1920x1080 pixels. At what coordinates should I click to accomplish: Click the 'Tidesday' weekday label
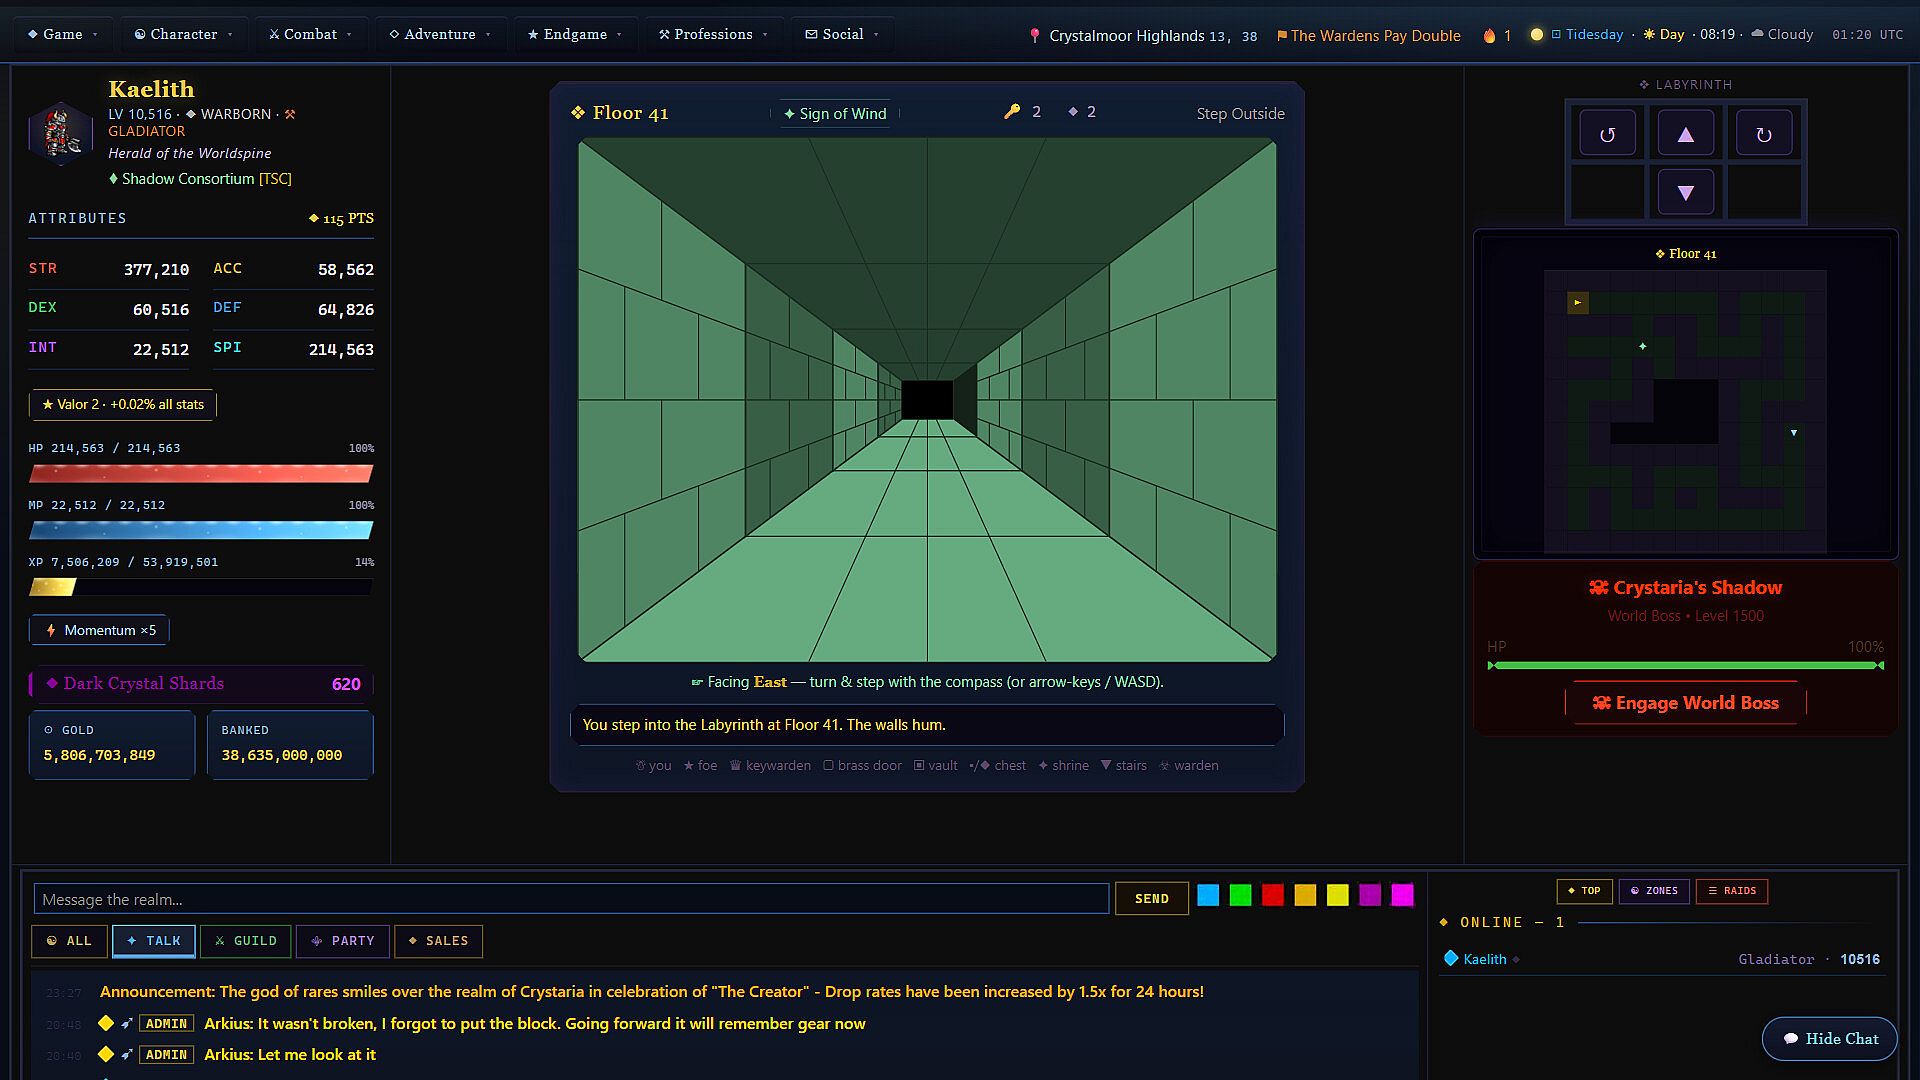tap(1594, 34)
